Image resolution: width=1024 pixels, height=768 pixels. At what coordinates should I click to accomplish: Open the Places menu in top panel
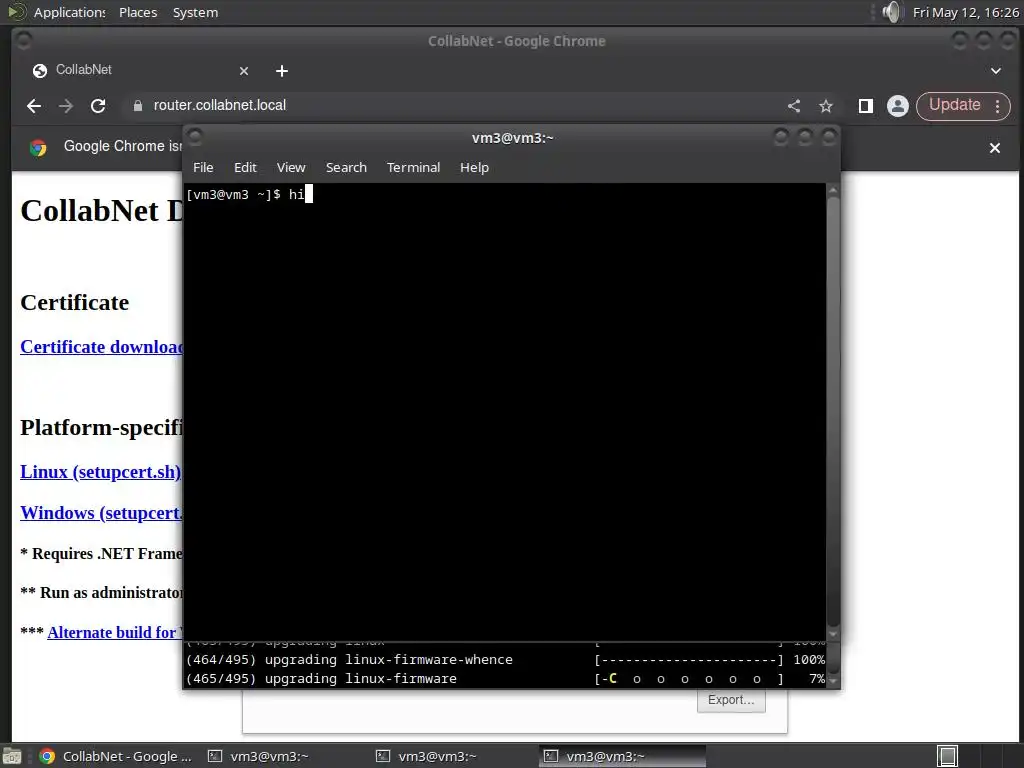pos(138,12)
